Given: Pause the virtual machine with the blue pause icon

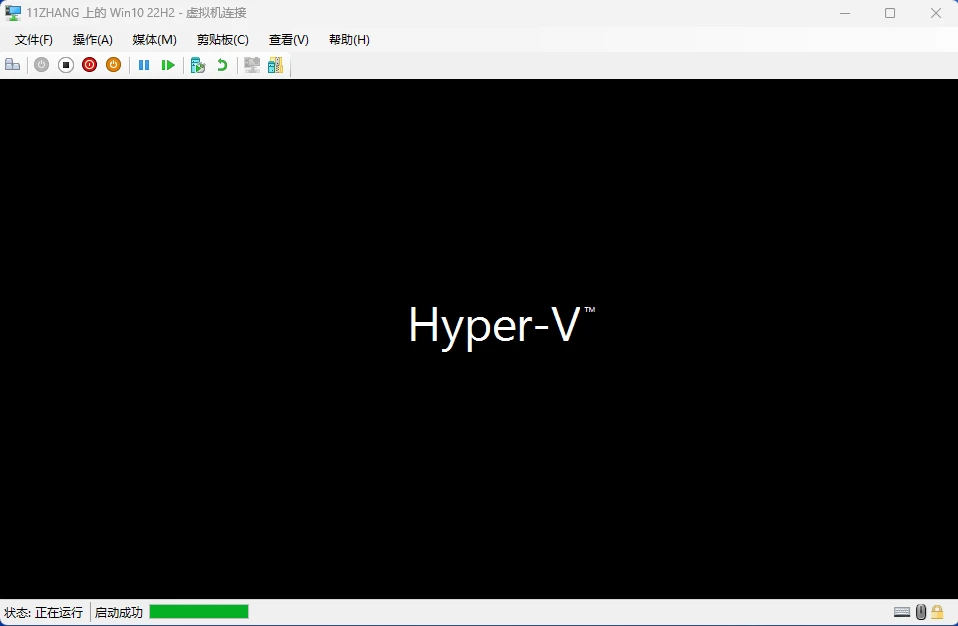Looking at the screenshot, I should pos(144,65).
